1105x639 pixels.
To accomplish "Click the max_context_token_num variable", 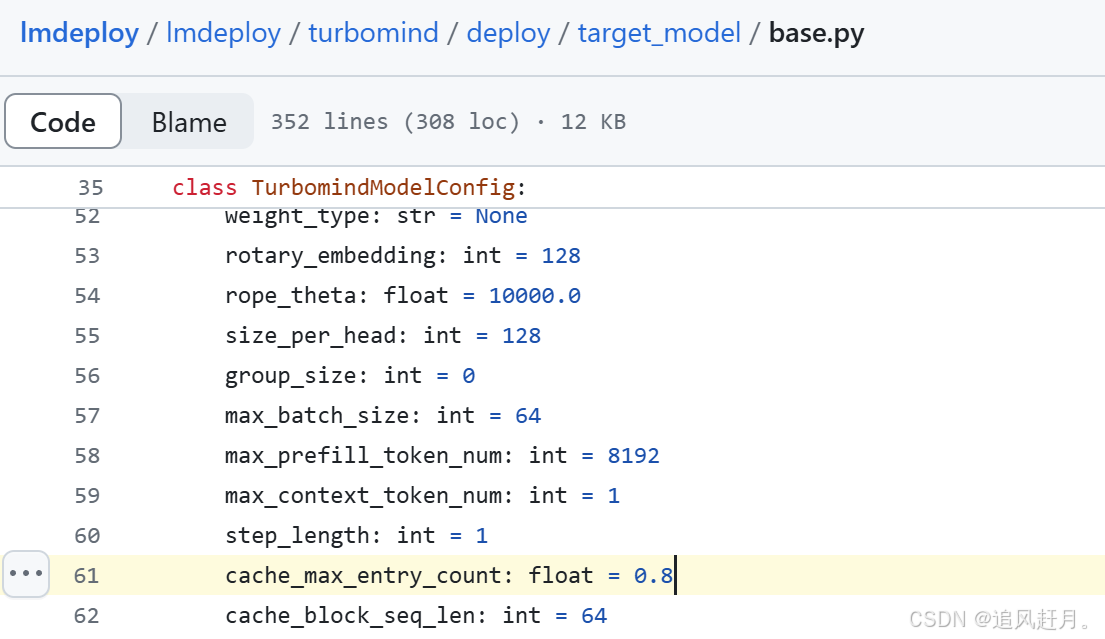I will point(364,496).
